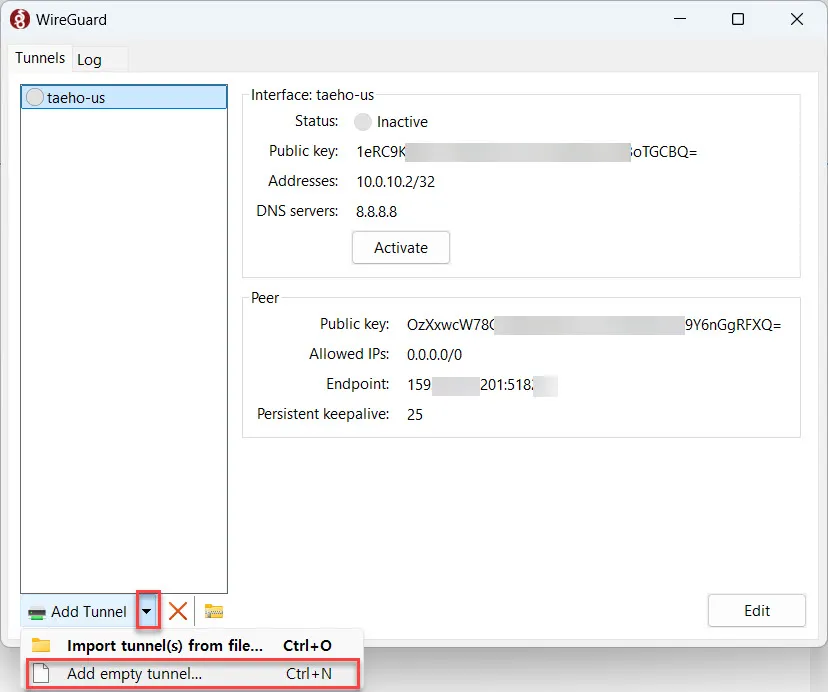Maximize the WireGuard window
This screenshot has height=692, width=828.
coord(738,19)
